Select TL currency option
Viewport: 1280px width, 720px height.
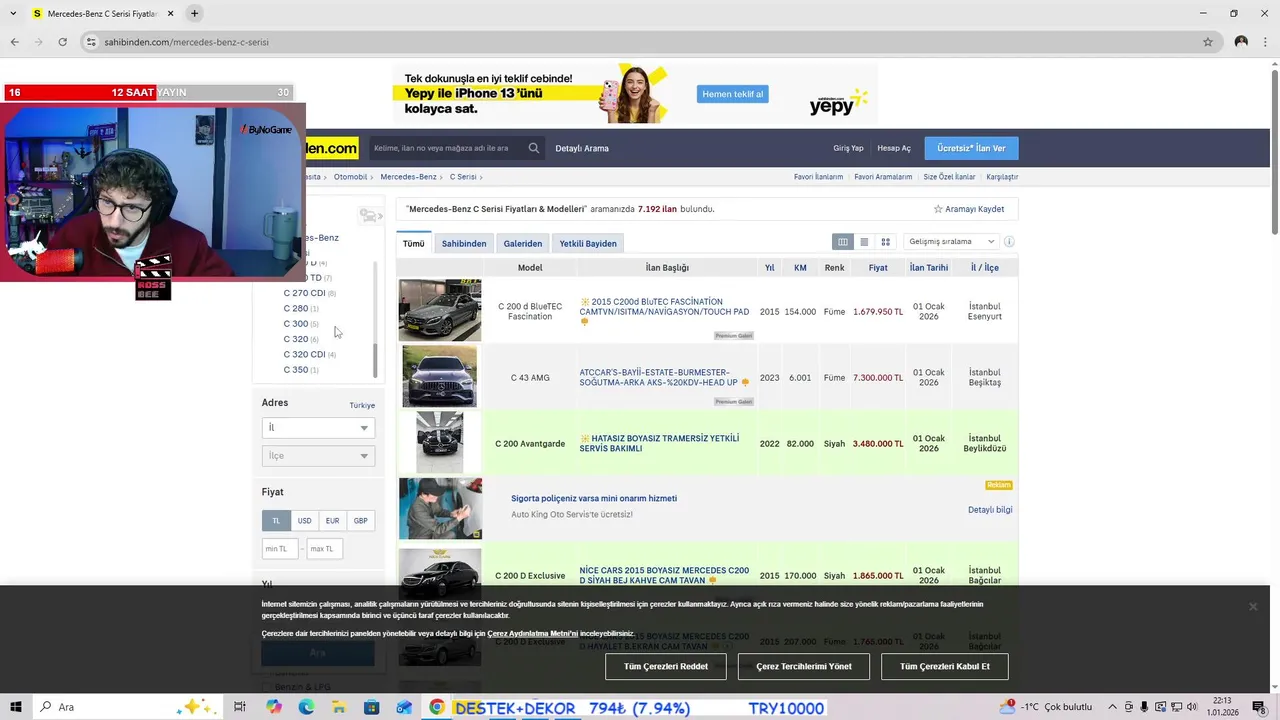tap(276, 521)
